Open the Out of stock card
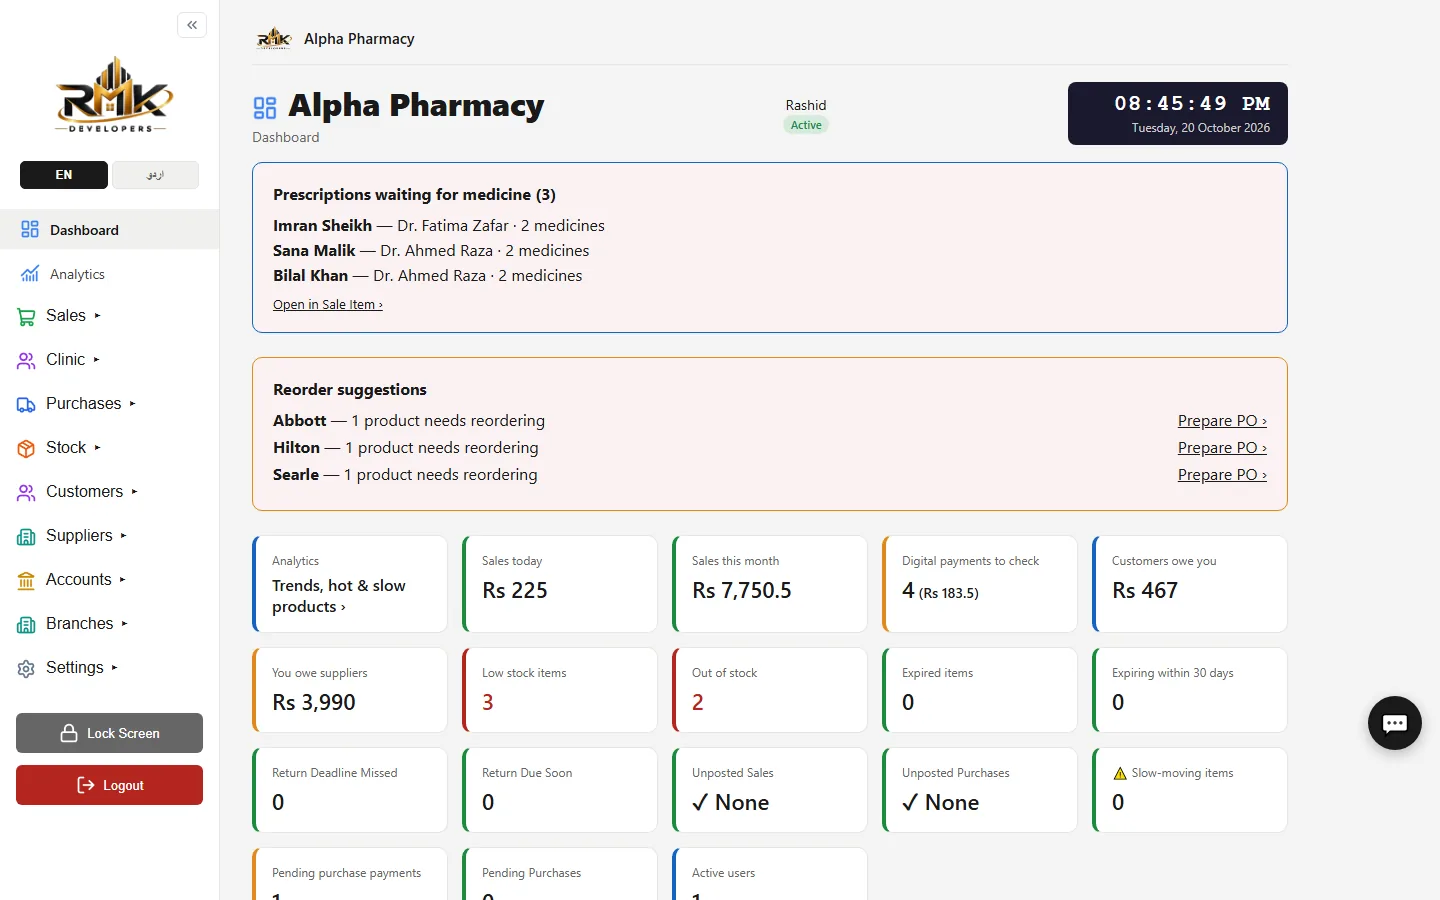 tap(770, 690)
